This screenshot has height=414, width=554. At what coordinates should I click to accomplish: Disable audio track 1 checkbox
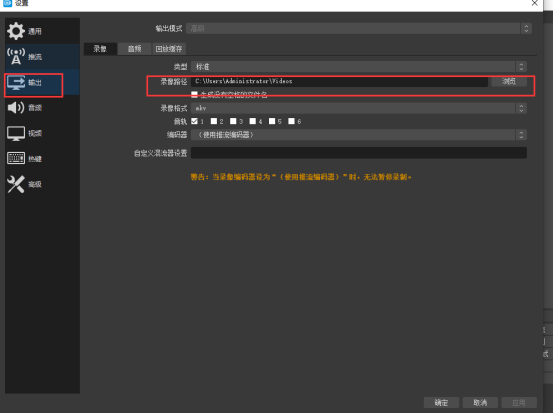coord(194,121)
